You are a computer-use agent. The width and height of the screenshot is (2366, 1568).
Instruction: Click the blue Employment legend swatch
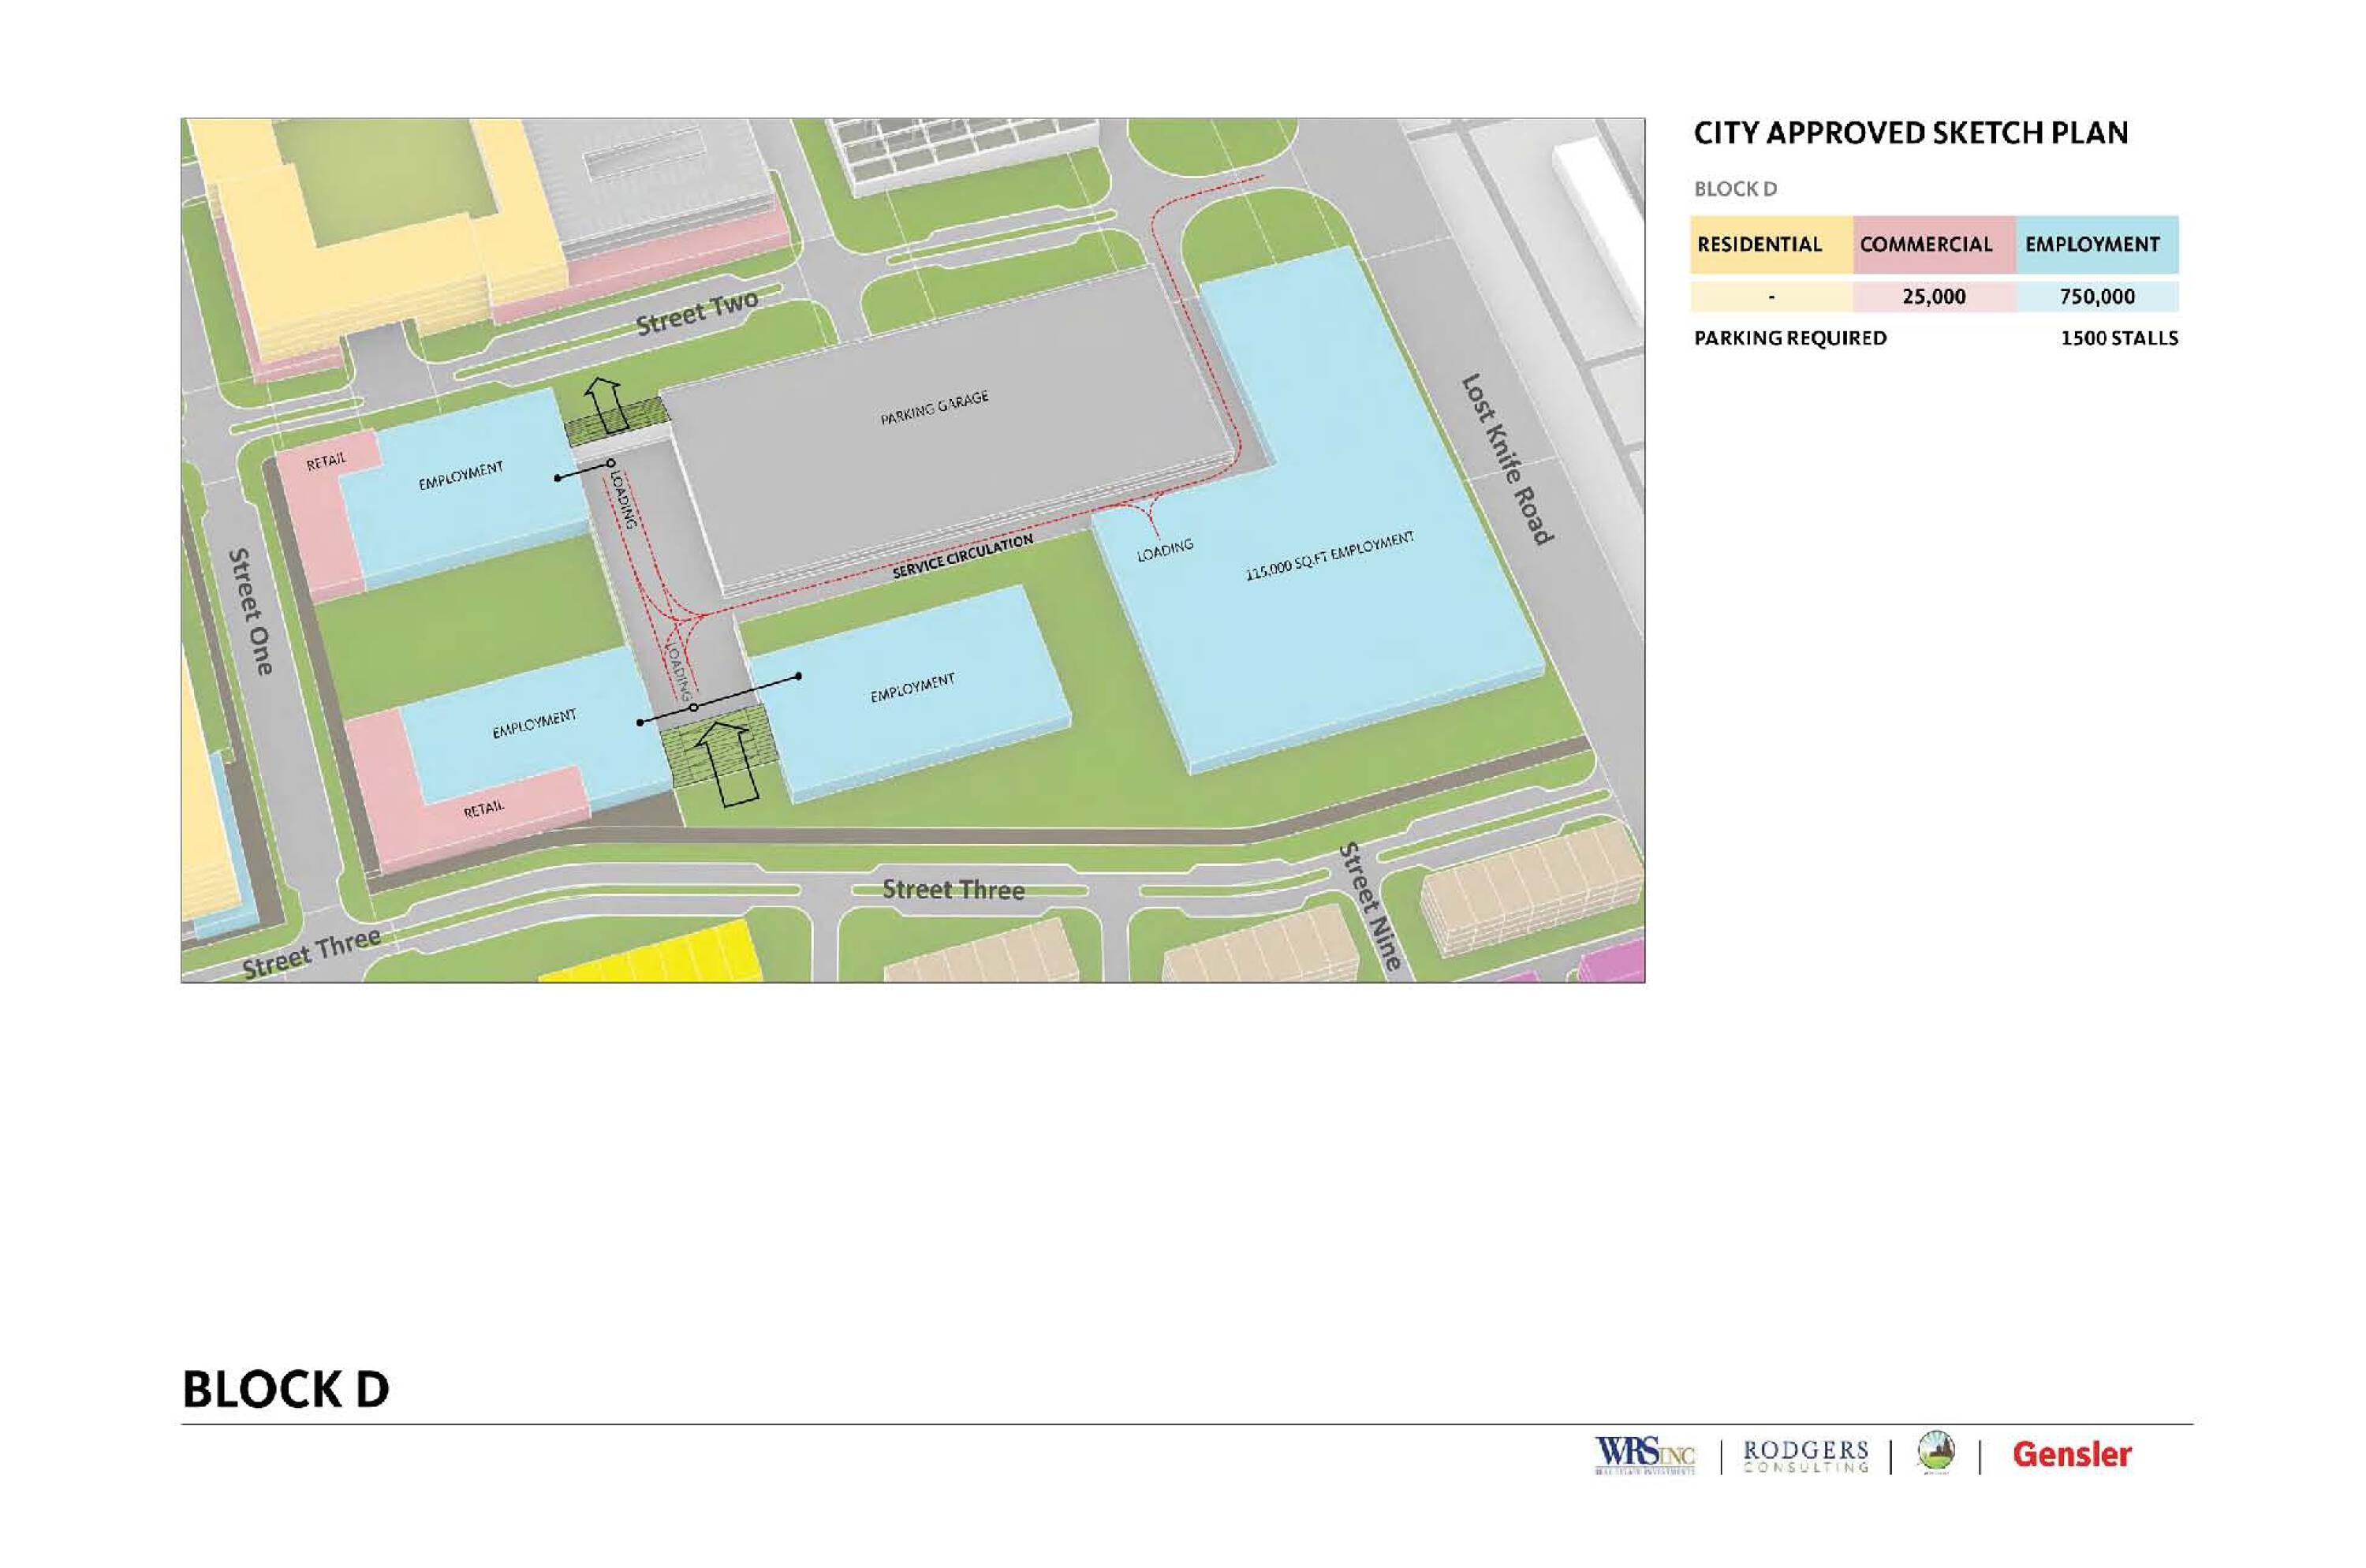coord(2096,245)
